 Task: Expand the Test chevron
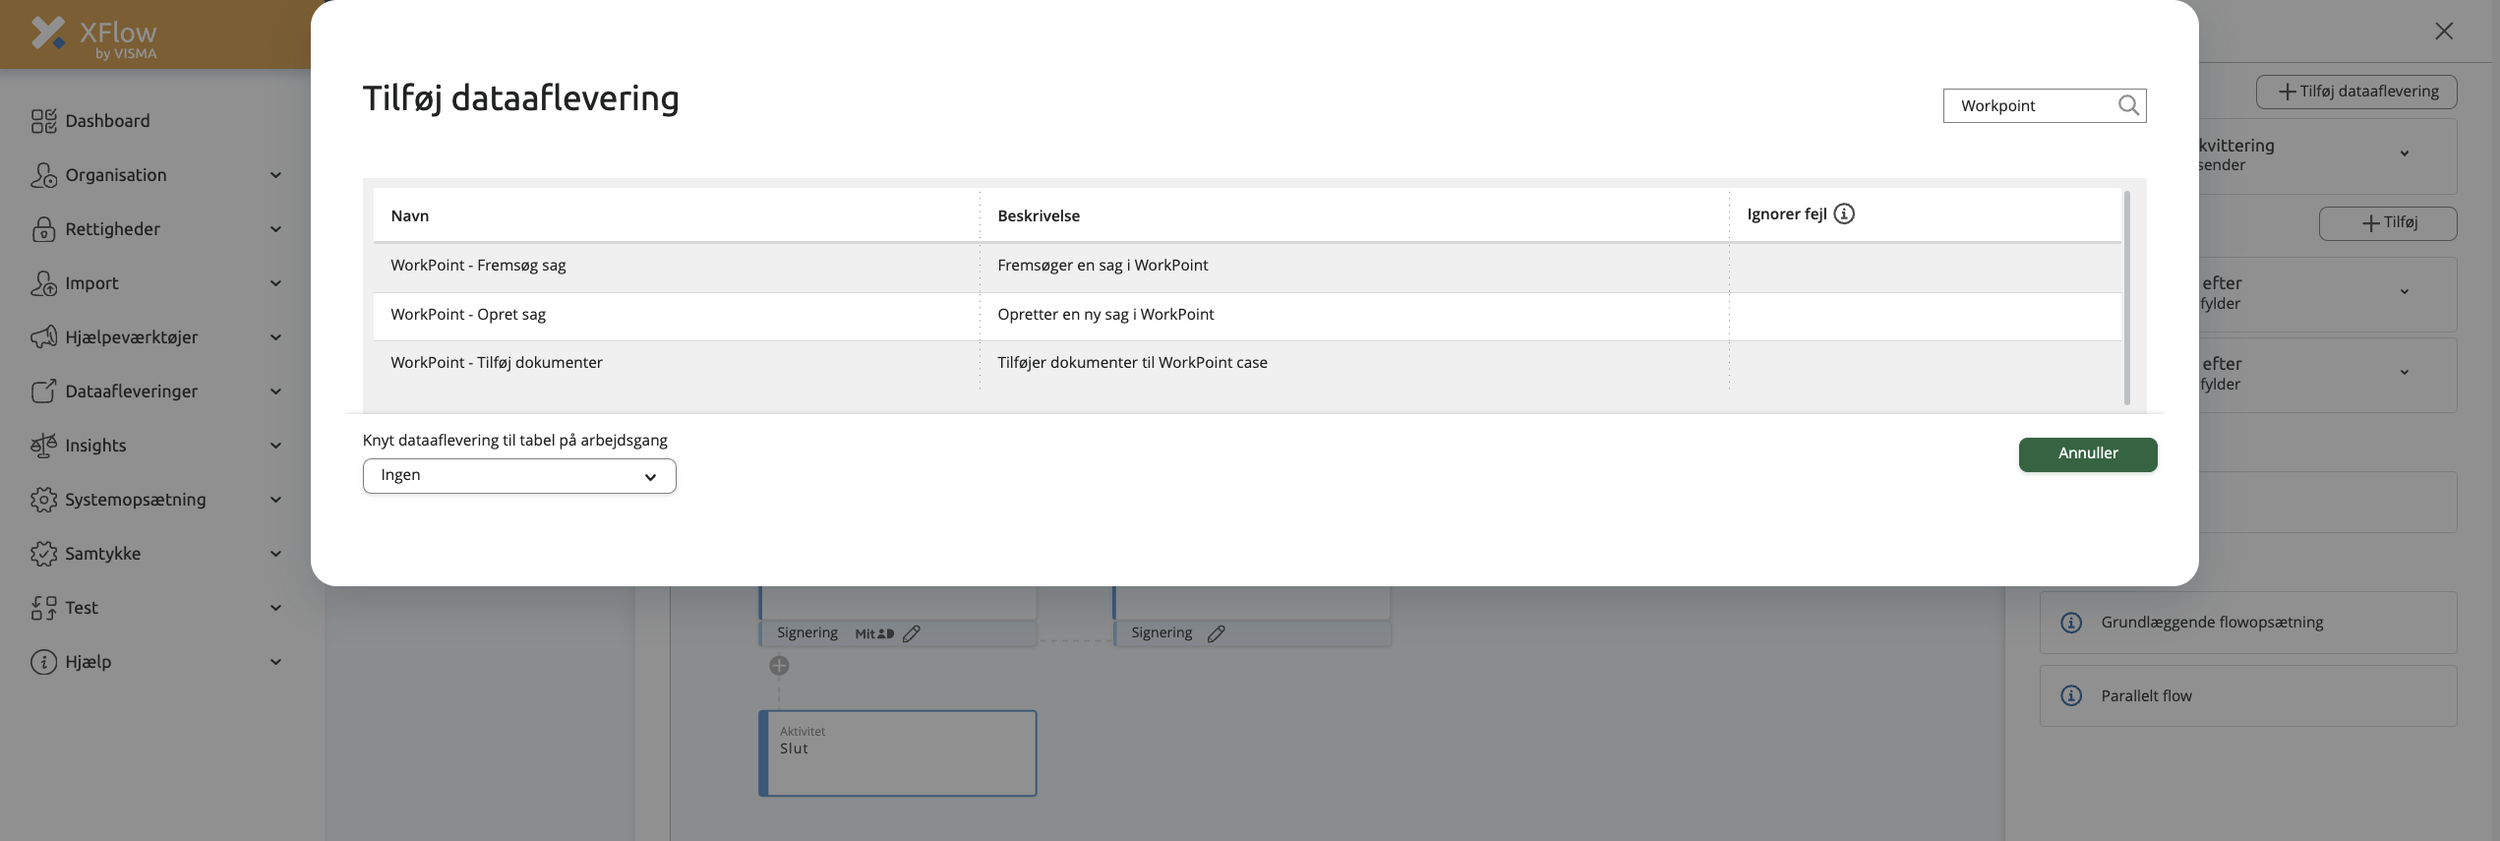[x=275, y=607]
